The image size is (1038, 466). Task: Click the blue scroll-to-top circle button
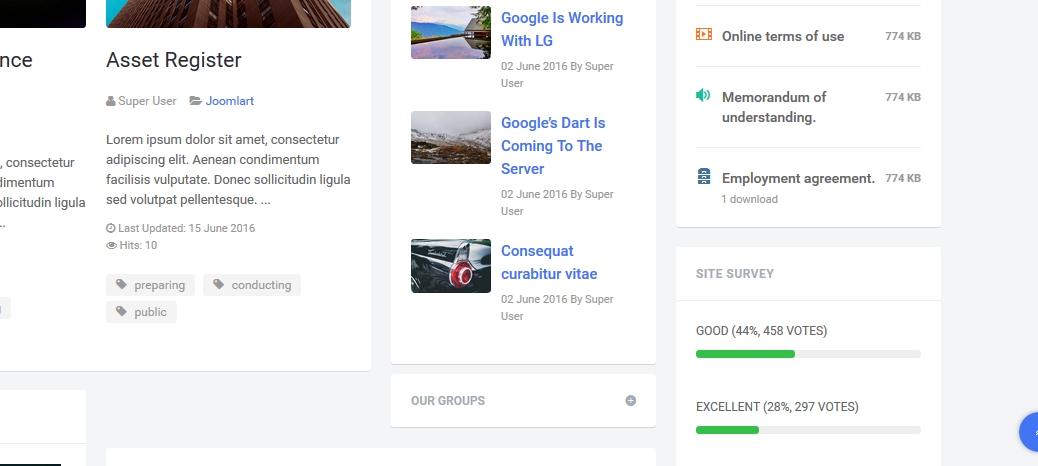click(1030, 432)
